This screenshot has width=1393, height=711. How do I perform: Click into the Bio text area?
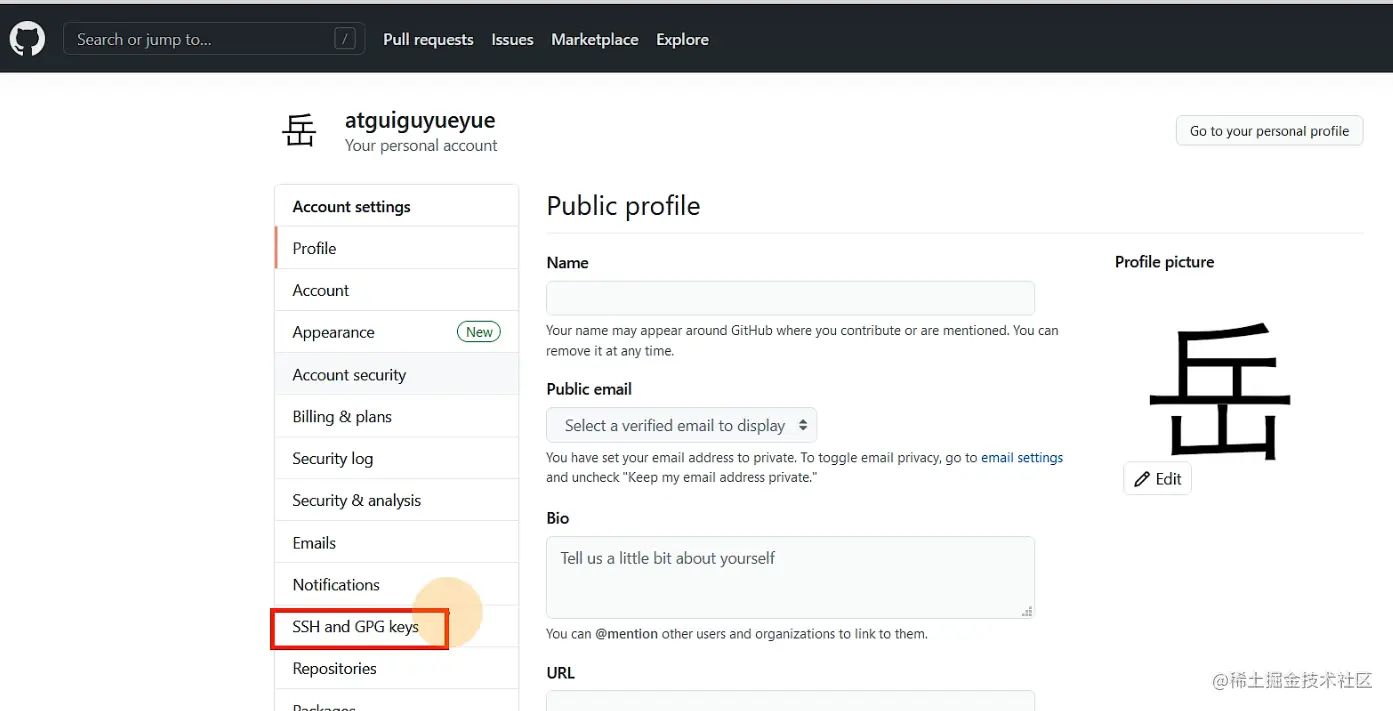(x=790, y=577)
